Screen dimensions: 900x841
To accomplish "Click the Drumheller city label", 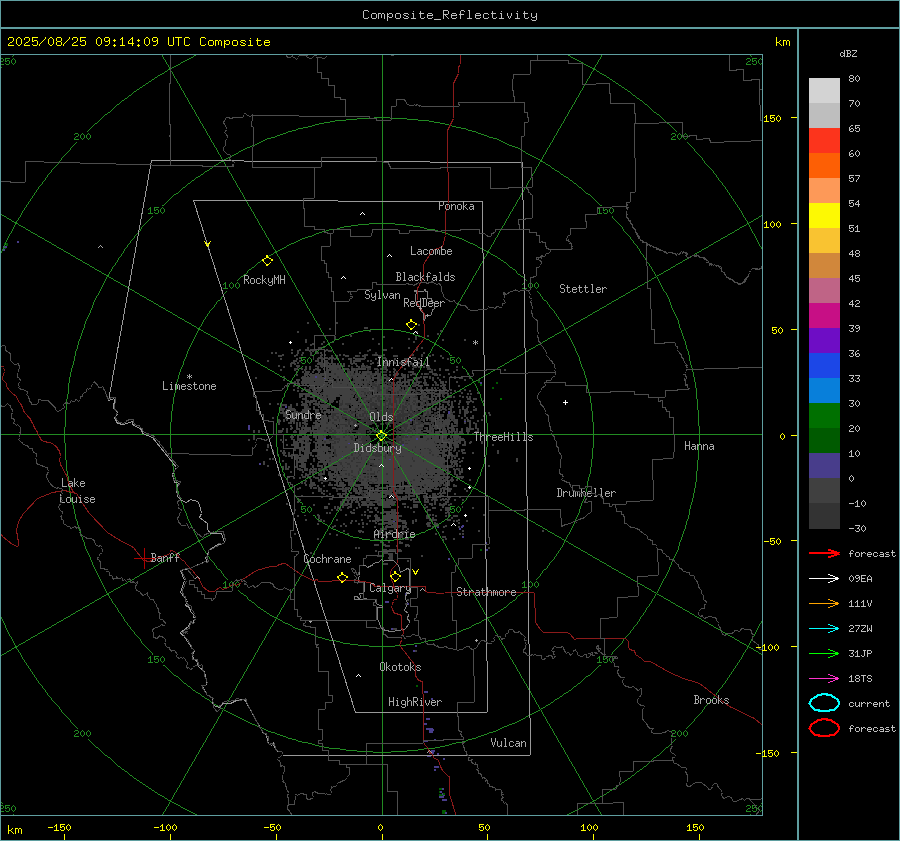I will [x=586, y=493].
